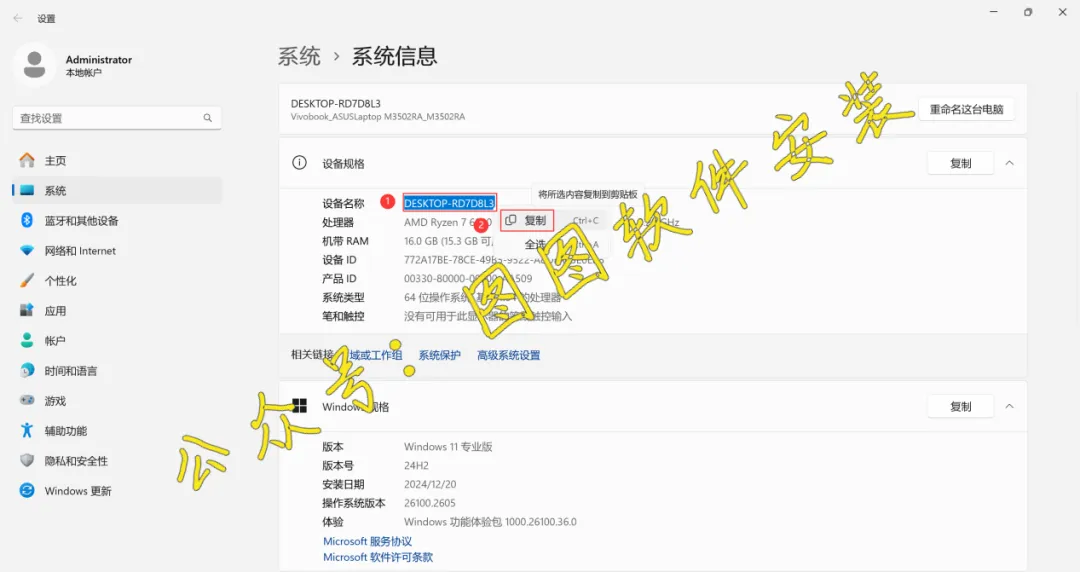This screenshot has height=572, width=1080.
Task: Click the back arrow in title bar
Action: (x=18, y=19)
